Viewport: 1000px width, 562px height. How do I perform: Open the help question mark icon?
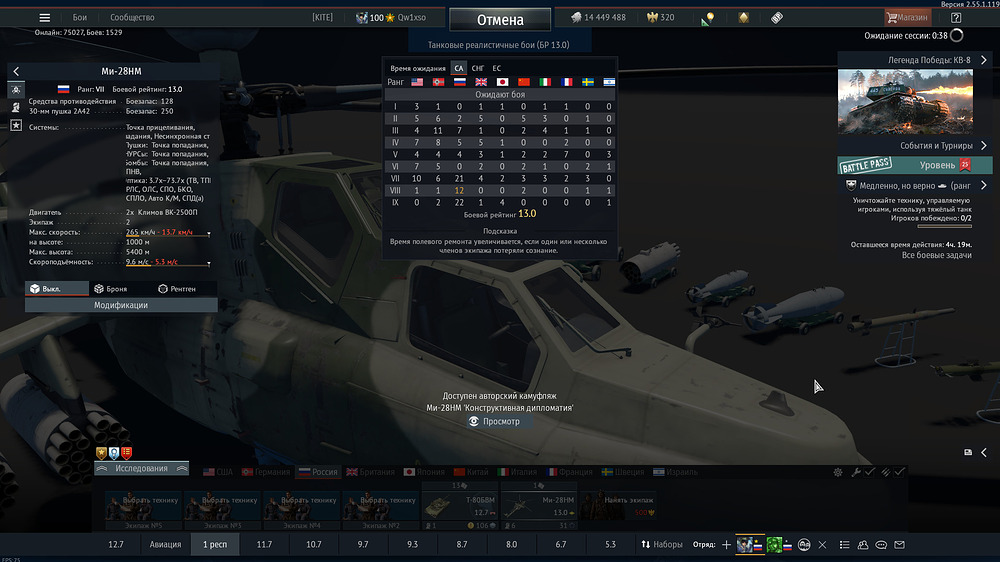(956, 18)
